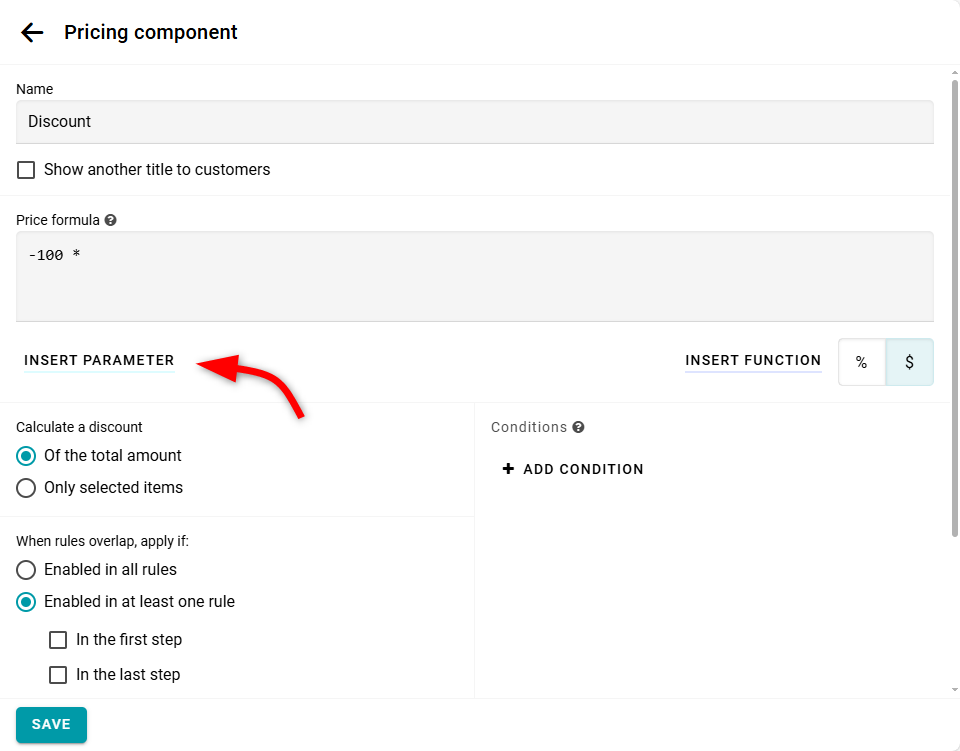960x751 pixels.
Task: Click the Conditions help question mark icon
Action: (x=578, y=427)
